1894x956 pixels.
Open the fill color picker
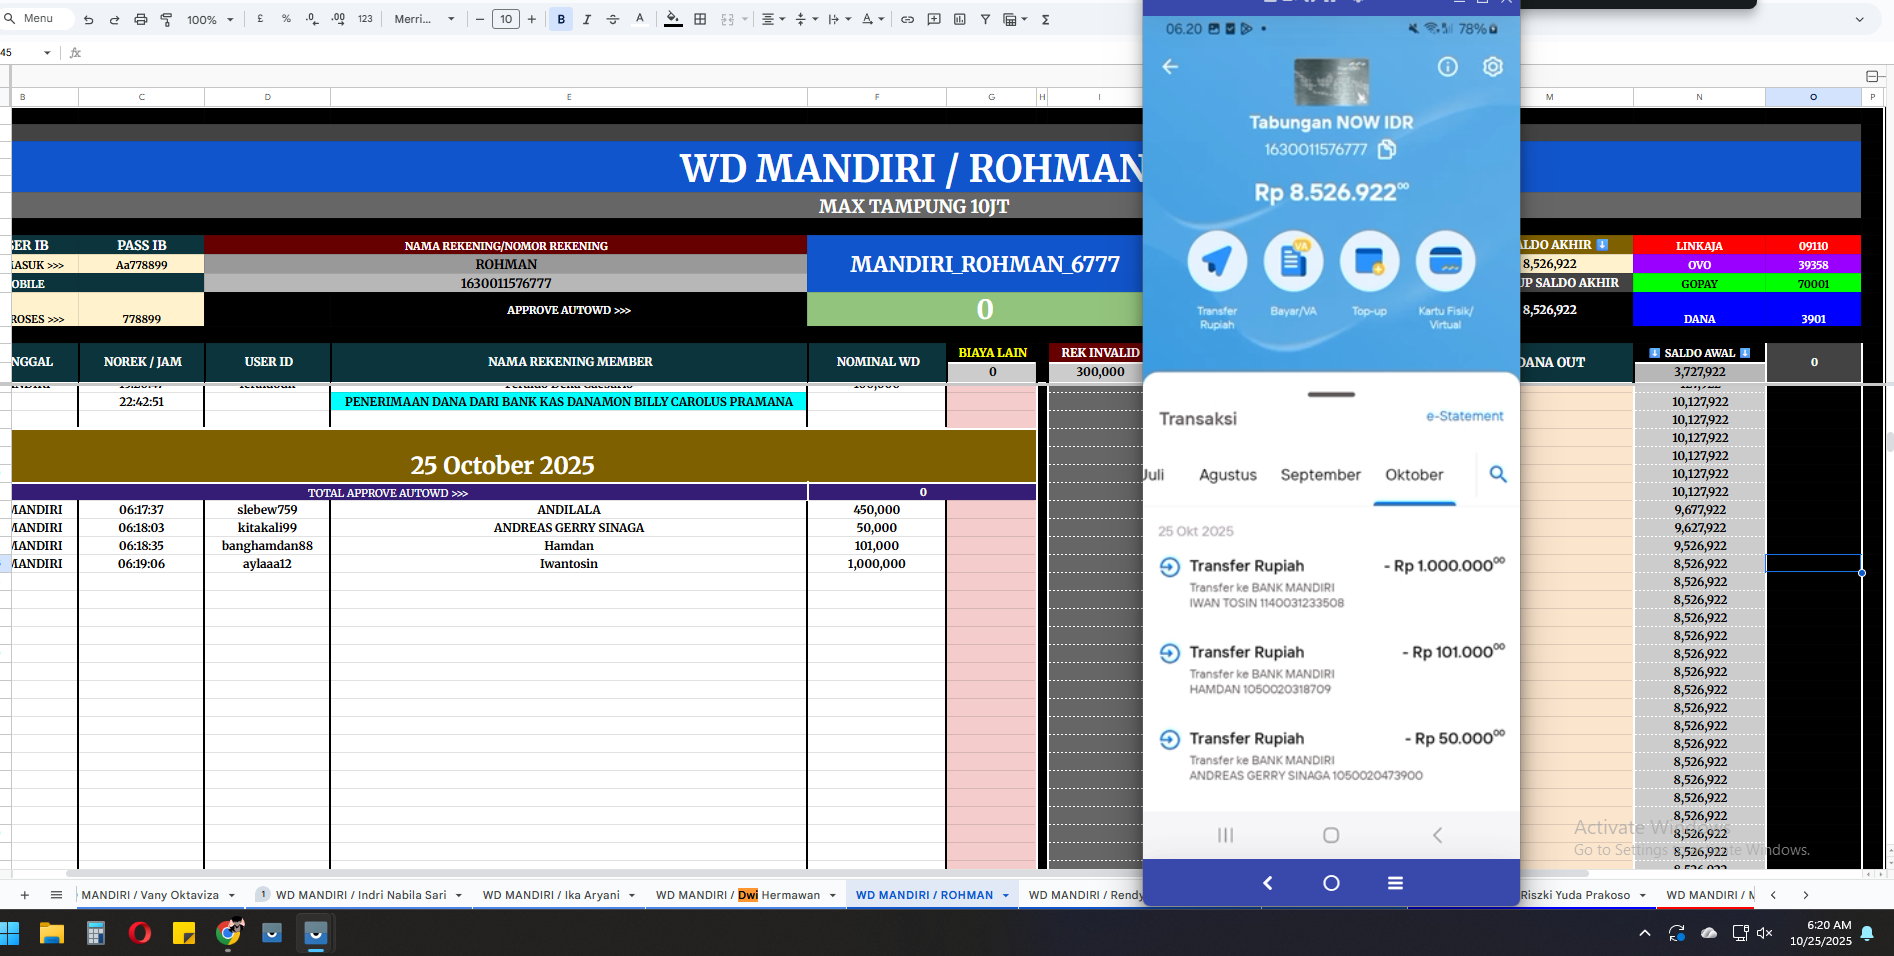click(673, 19)
